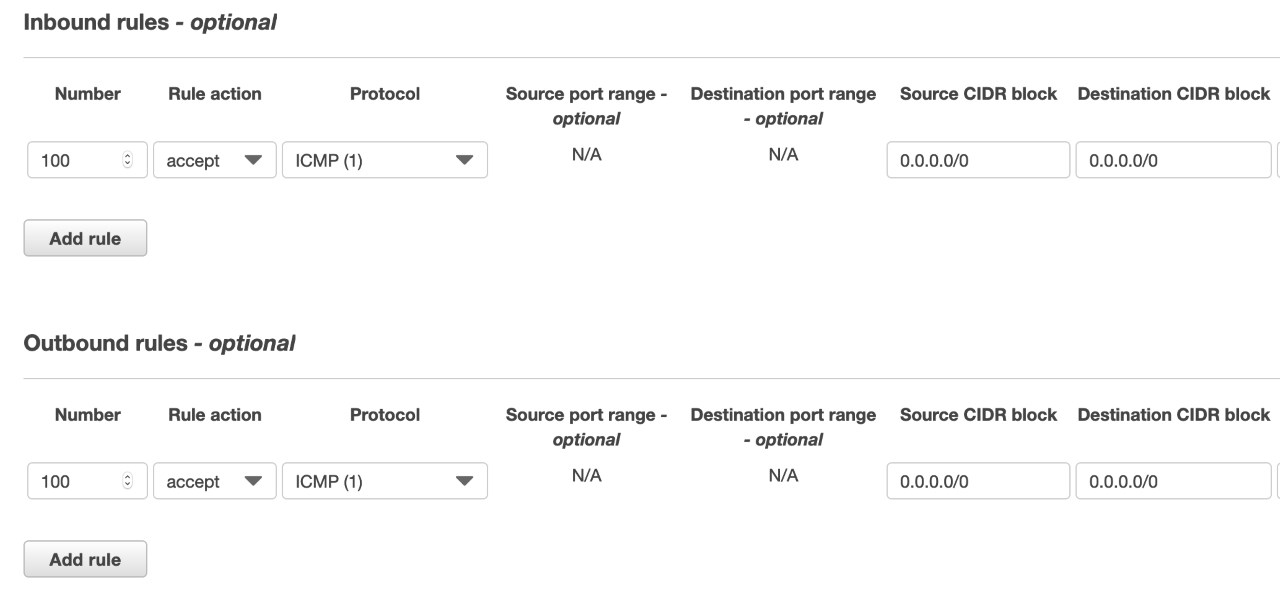
Task: Click the Rule action column header in Outbound rules
Action: [x=215, y=415]
